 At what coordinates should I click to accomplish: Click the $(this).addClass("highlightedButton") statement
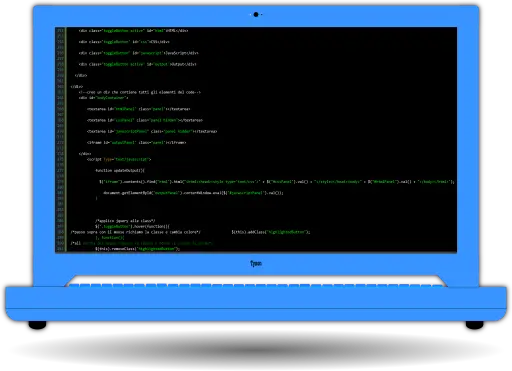coord(271,232)
